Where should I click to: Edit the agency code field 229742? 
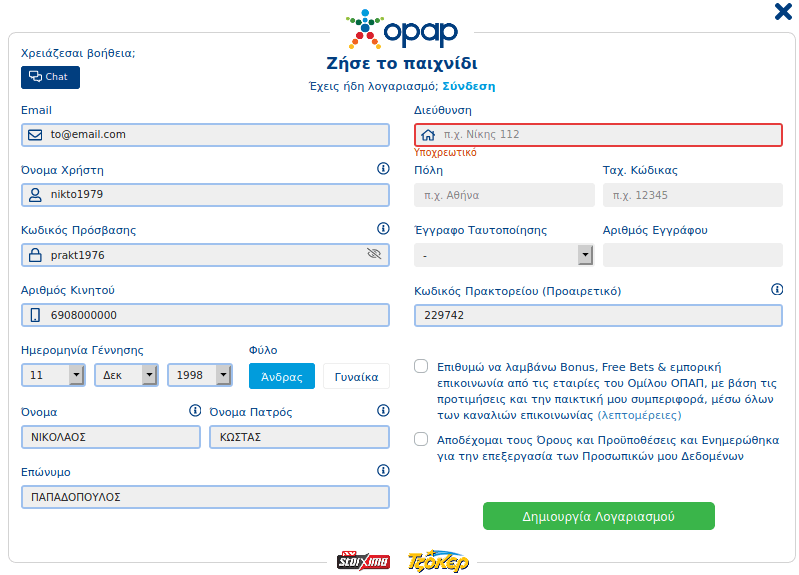[x=598, y=315]
